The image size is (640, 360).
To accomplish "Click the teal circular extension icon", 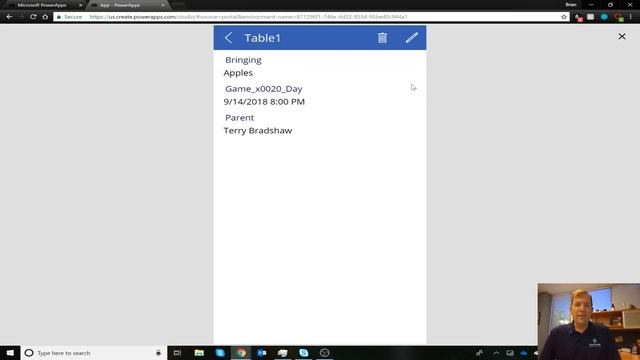I will point(604,17).
